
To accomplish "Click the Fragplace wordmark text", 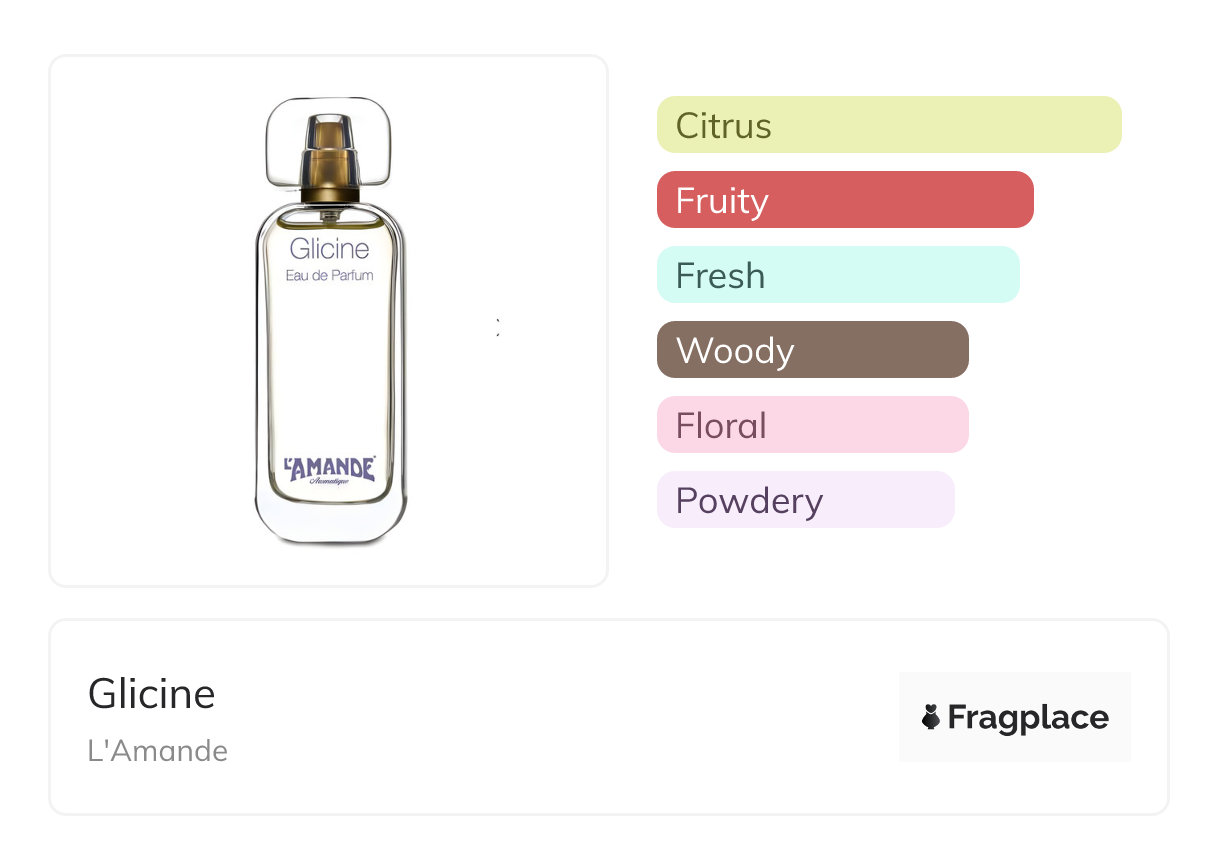I will 1027,717.
